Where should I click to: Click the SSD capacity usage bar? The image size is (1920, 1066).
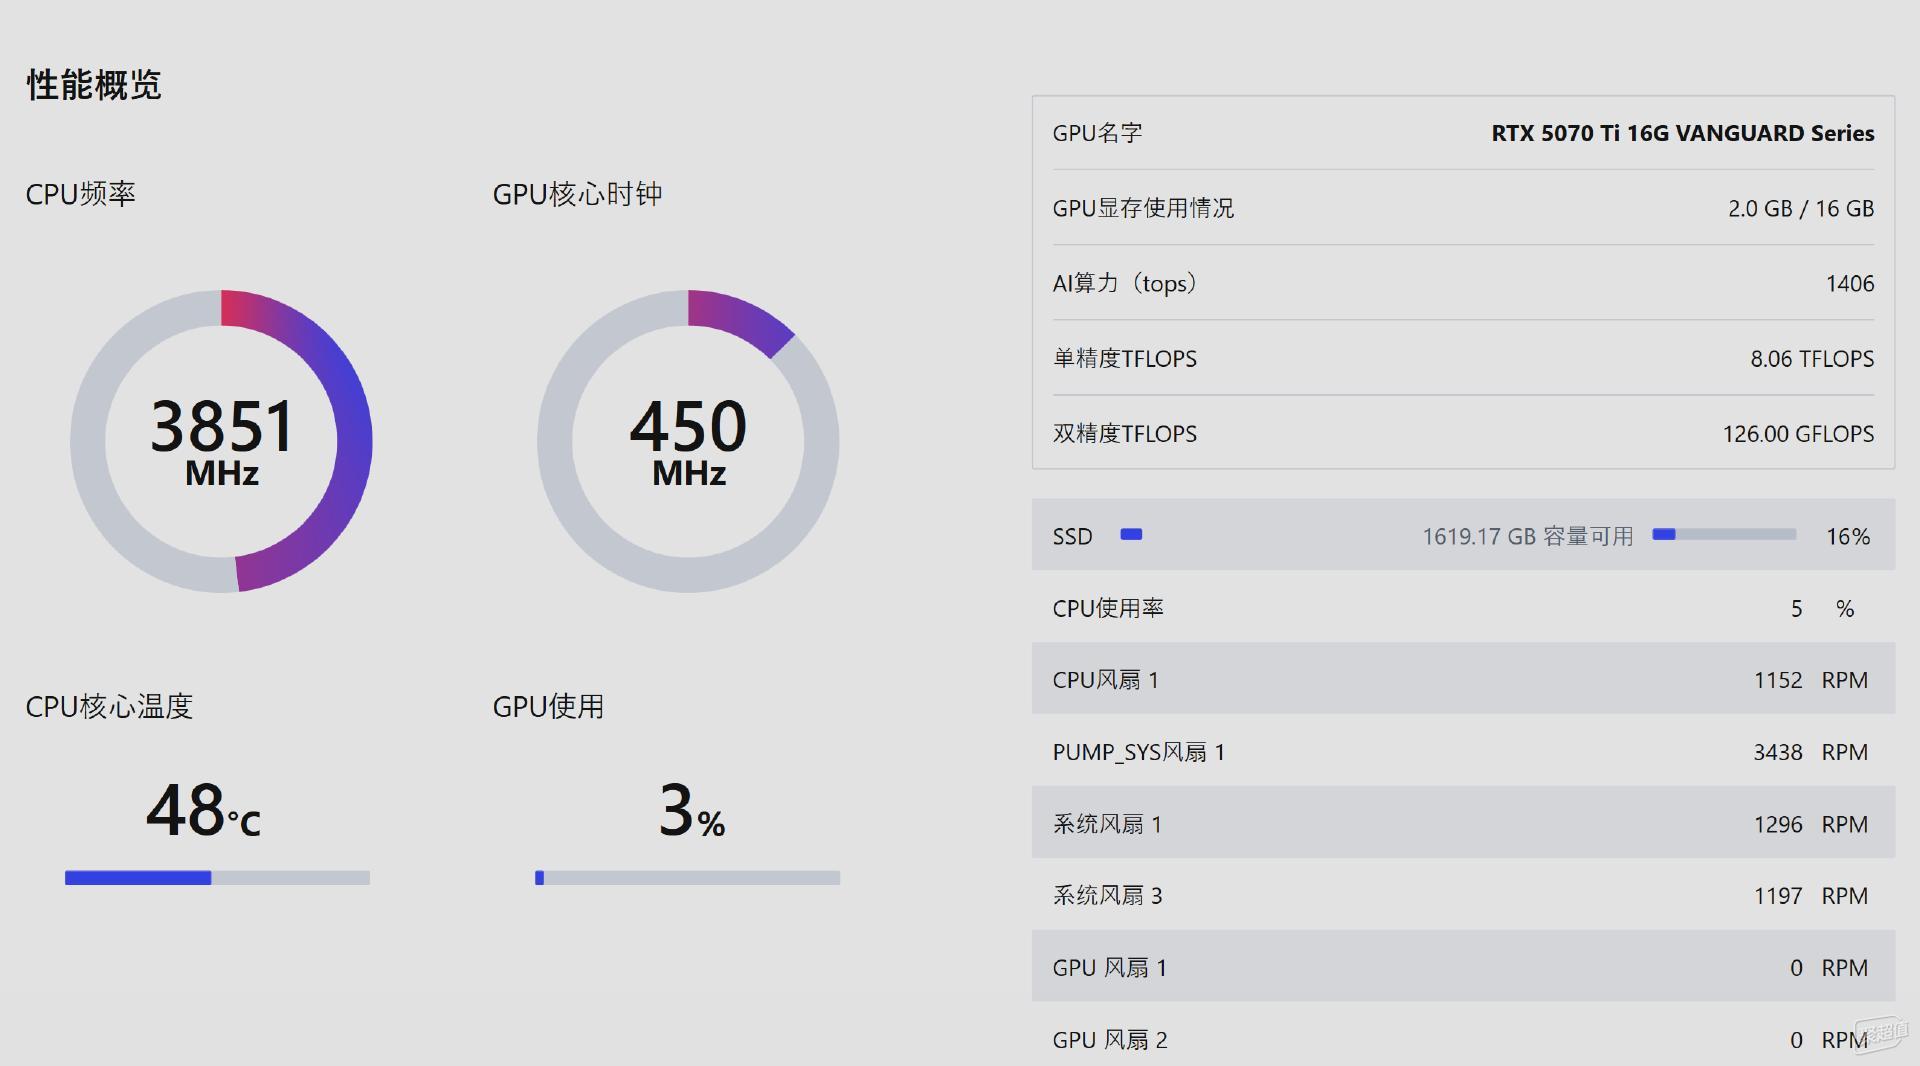[x=1724, y=534]
